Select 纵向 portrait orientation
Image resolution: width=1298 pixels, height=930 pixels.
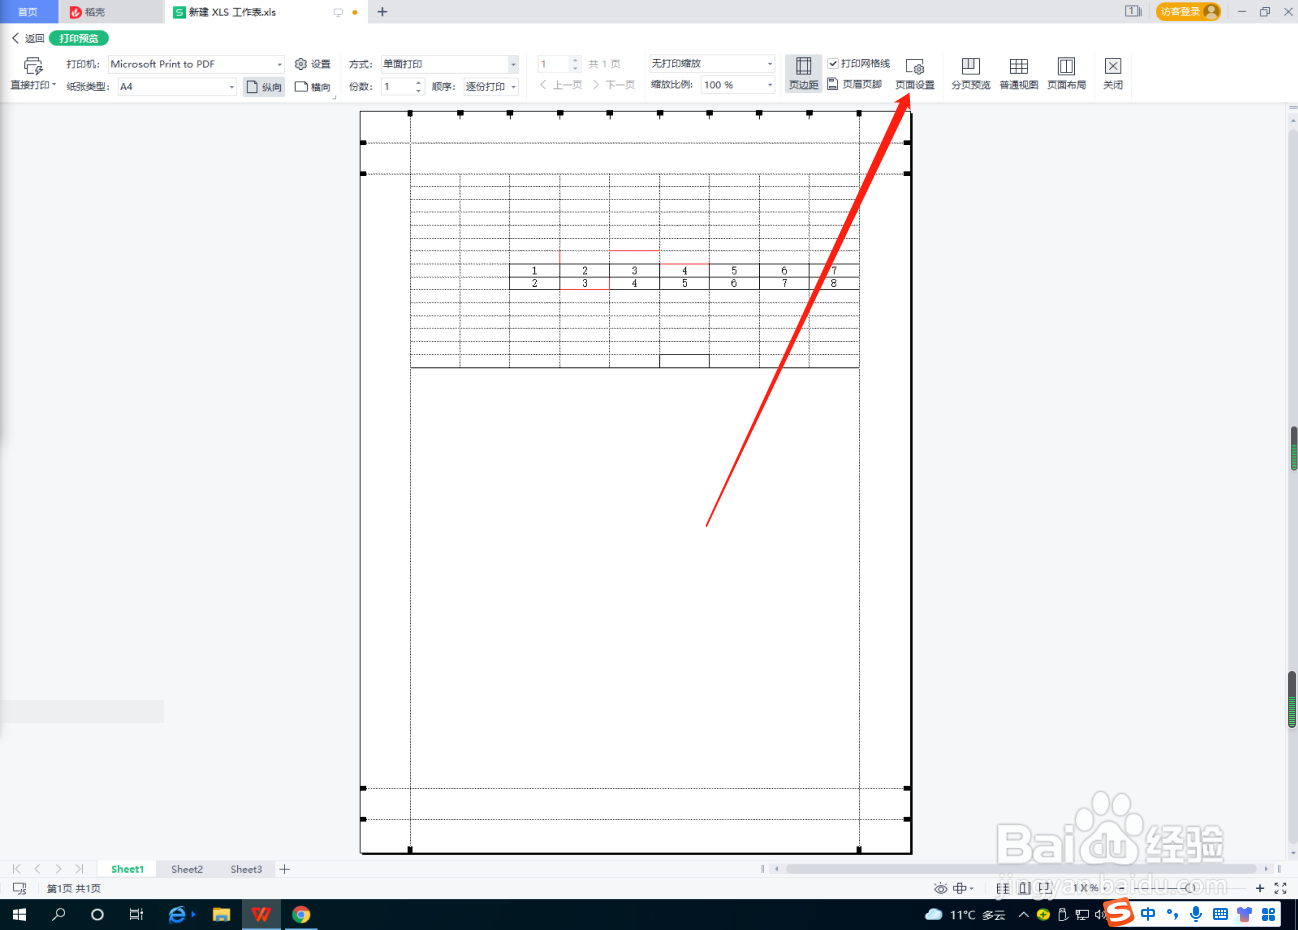point(264,87)
